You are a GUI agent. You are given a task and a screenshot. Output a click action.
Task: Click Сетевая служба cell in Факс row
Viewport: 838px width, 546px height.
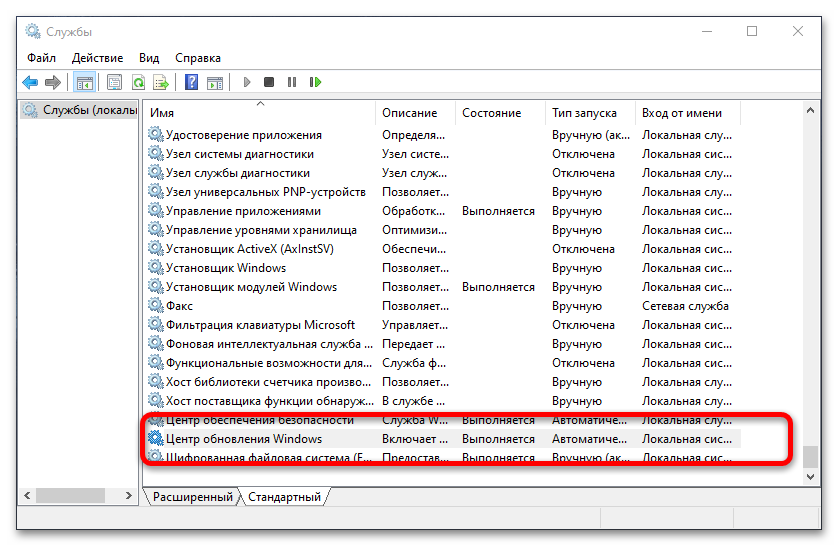coord(685,306)
